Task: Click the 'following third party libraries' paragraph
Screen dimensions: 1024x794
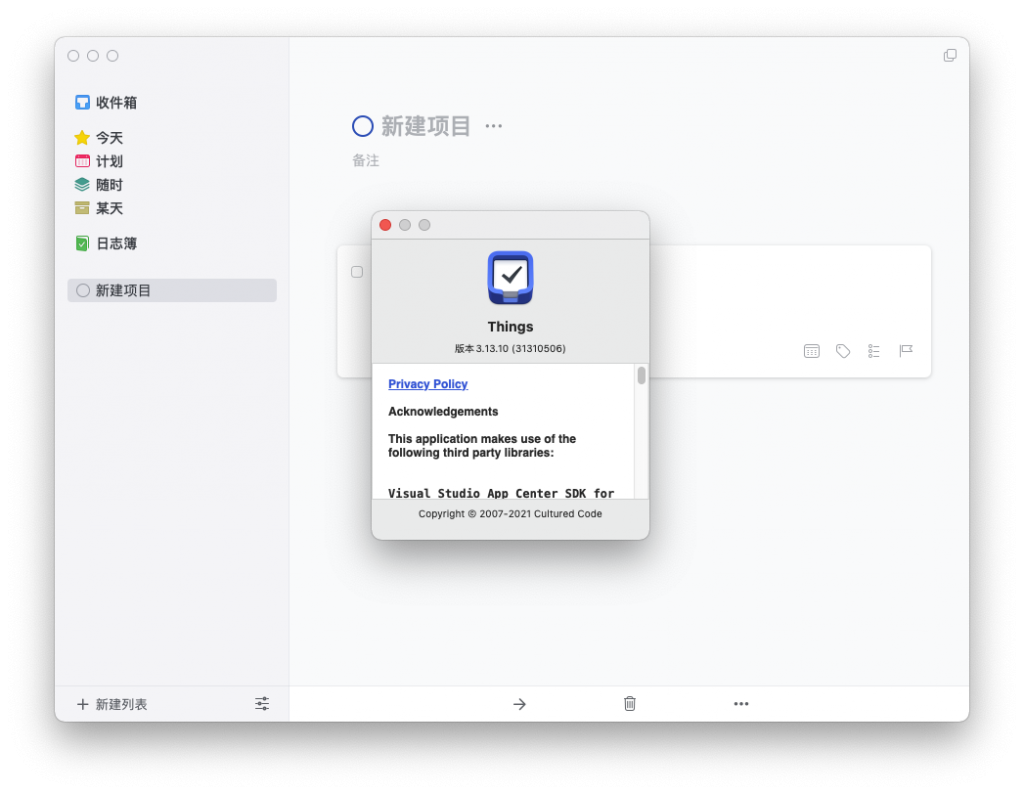Action: (x=482, y=446)
